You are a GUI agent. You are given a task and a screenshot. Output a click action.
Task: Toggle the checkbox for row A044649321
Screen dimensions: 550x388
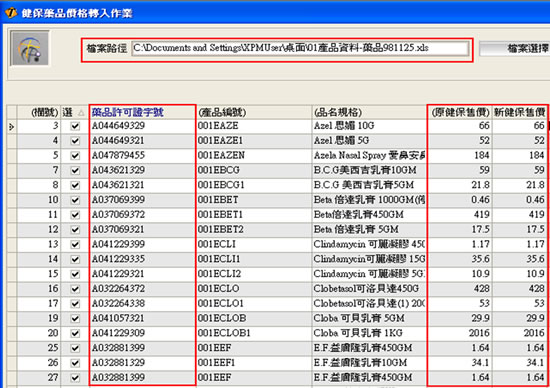coord(75,141)
